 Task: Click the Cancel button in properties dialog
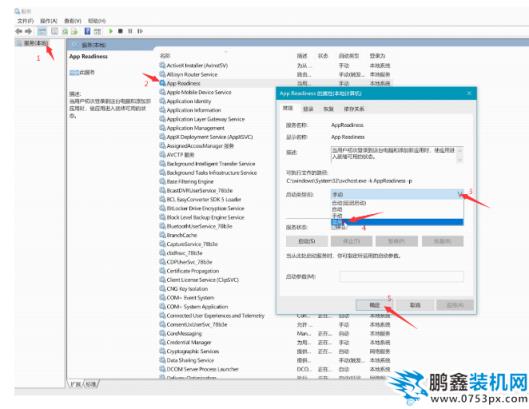coord(415,305)
